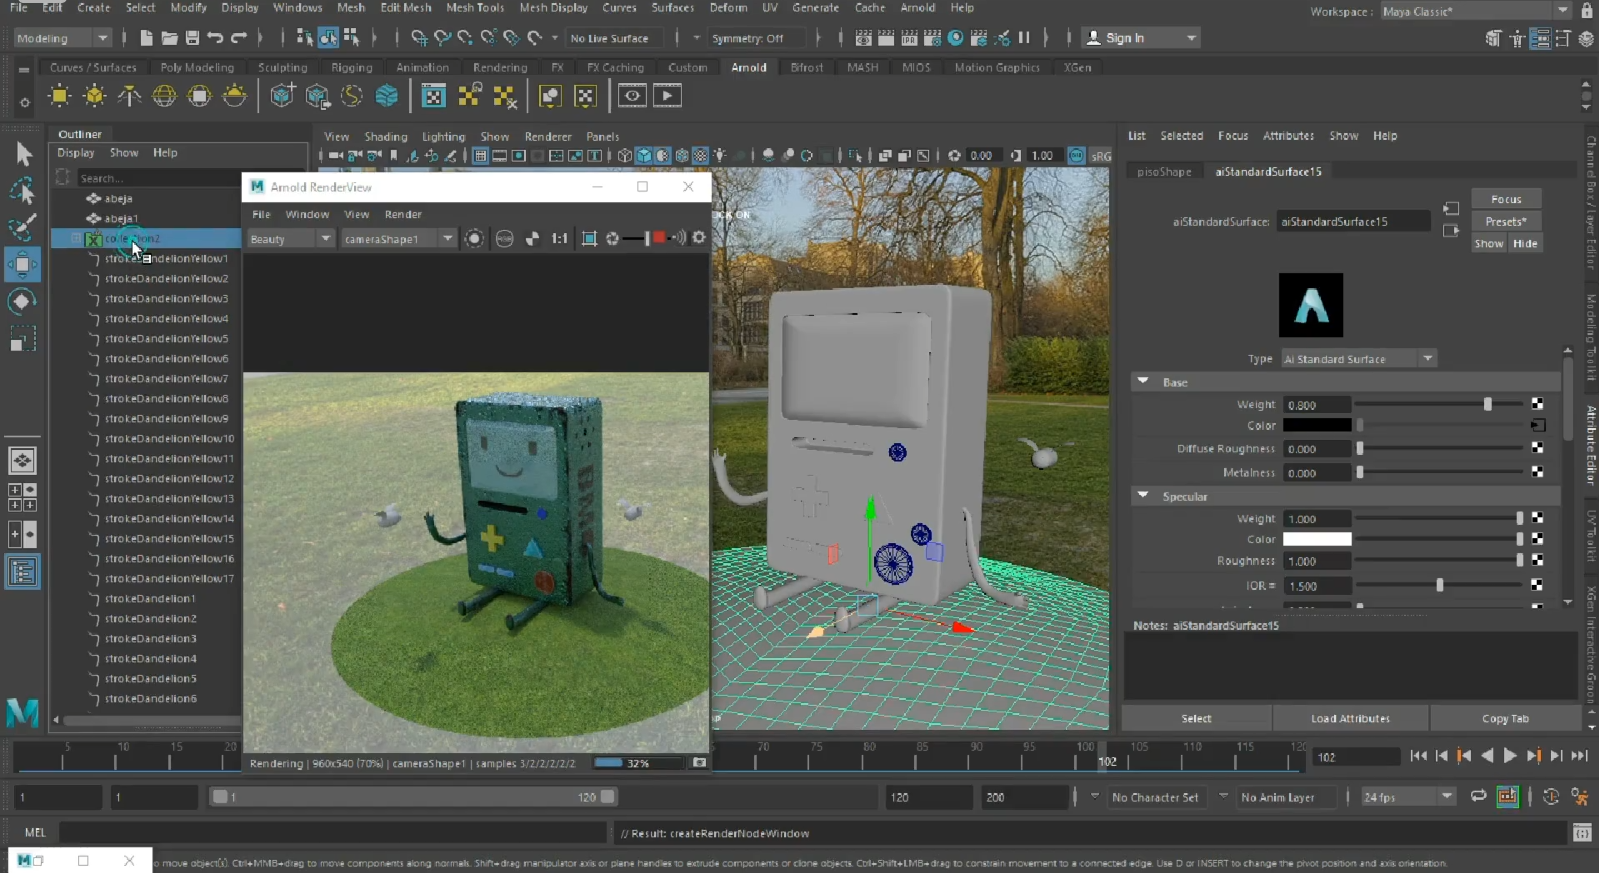The width and height of the screenshot is (1599, 873).
Task: Create an Arnold light portal from the shelf
Action: pos(199,96)
